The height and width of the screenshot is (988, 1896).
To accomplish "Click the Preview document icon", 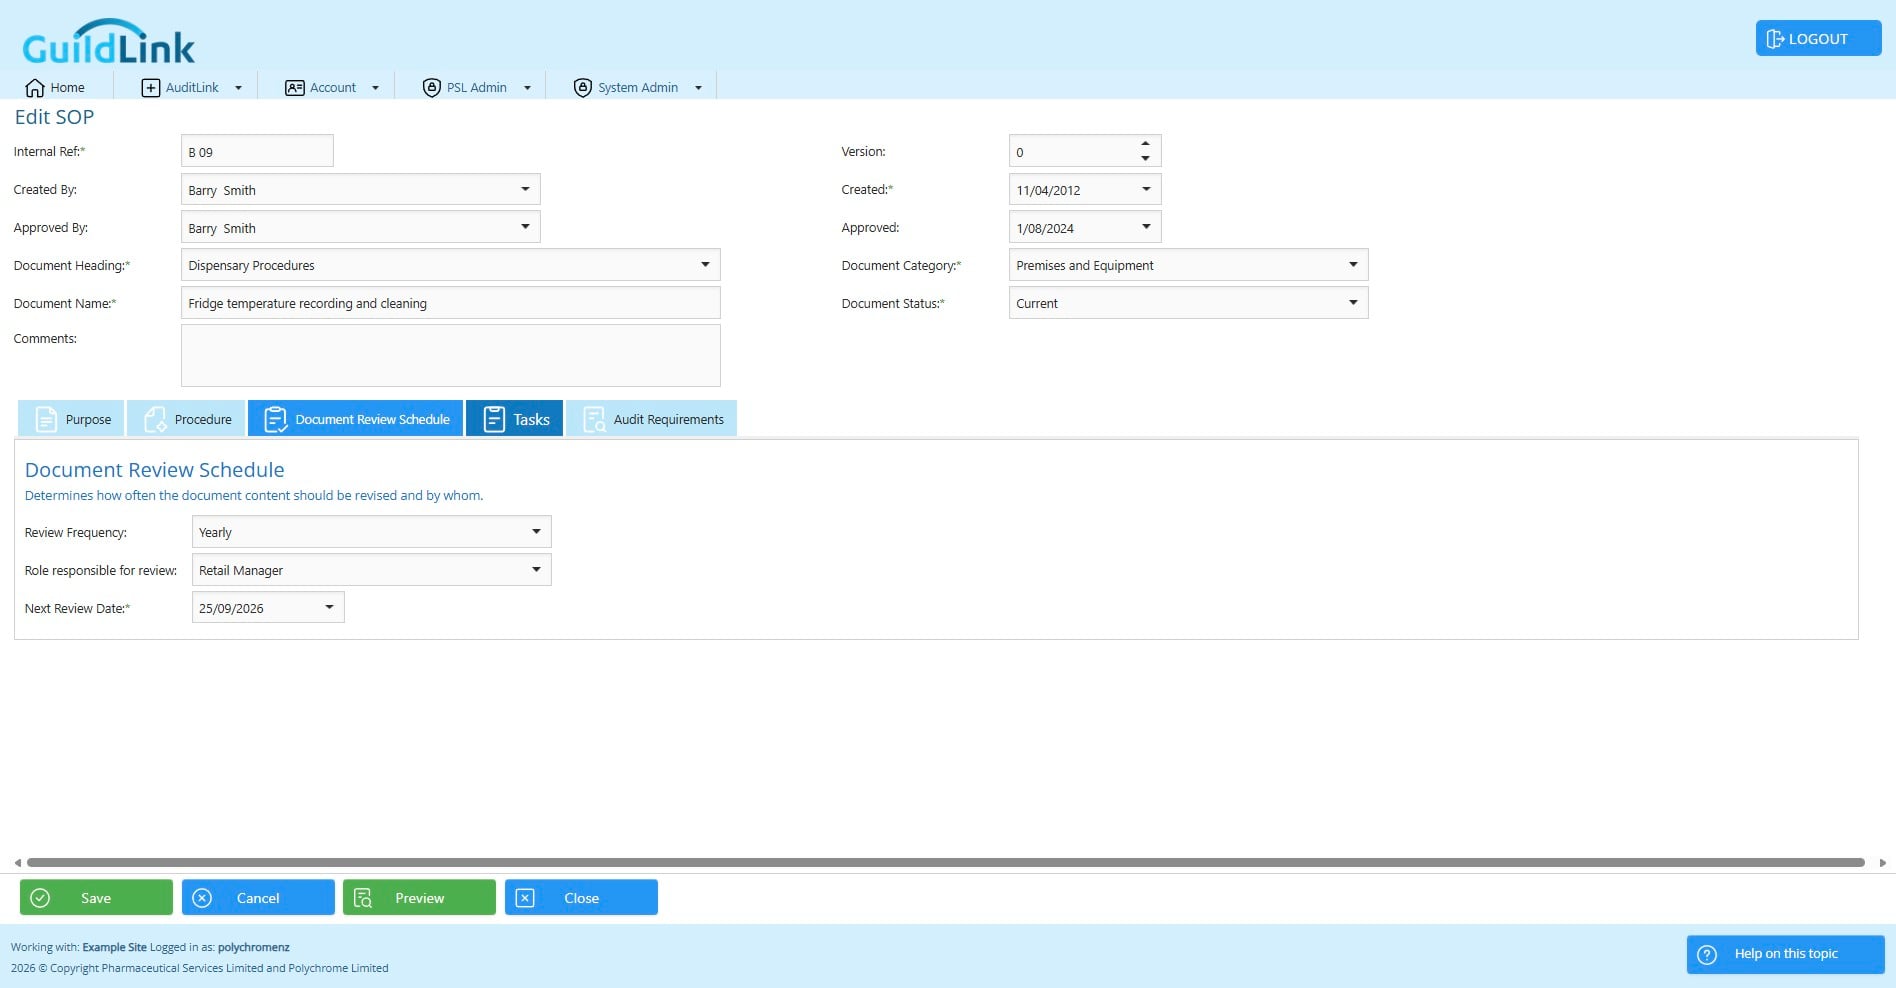I will [363, 898].
